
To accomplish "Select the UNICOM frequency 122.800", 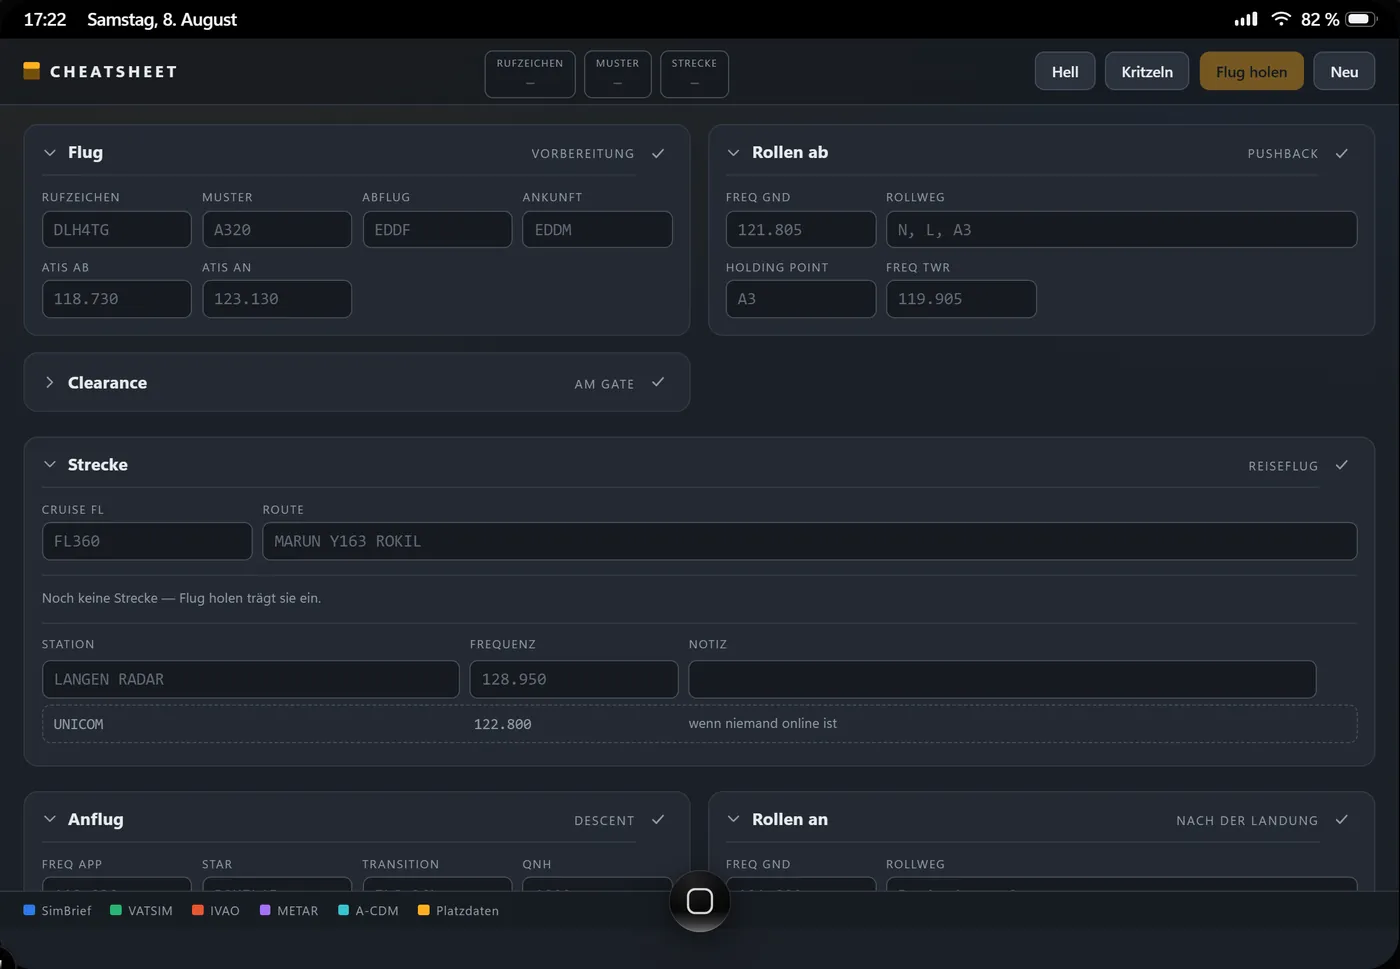I will pyautogui.click(x=503, y=724).
